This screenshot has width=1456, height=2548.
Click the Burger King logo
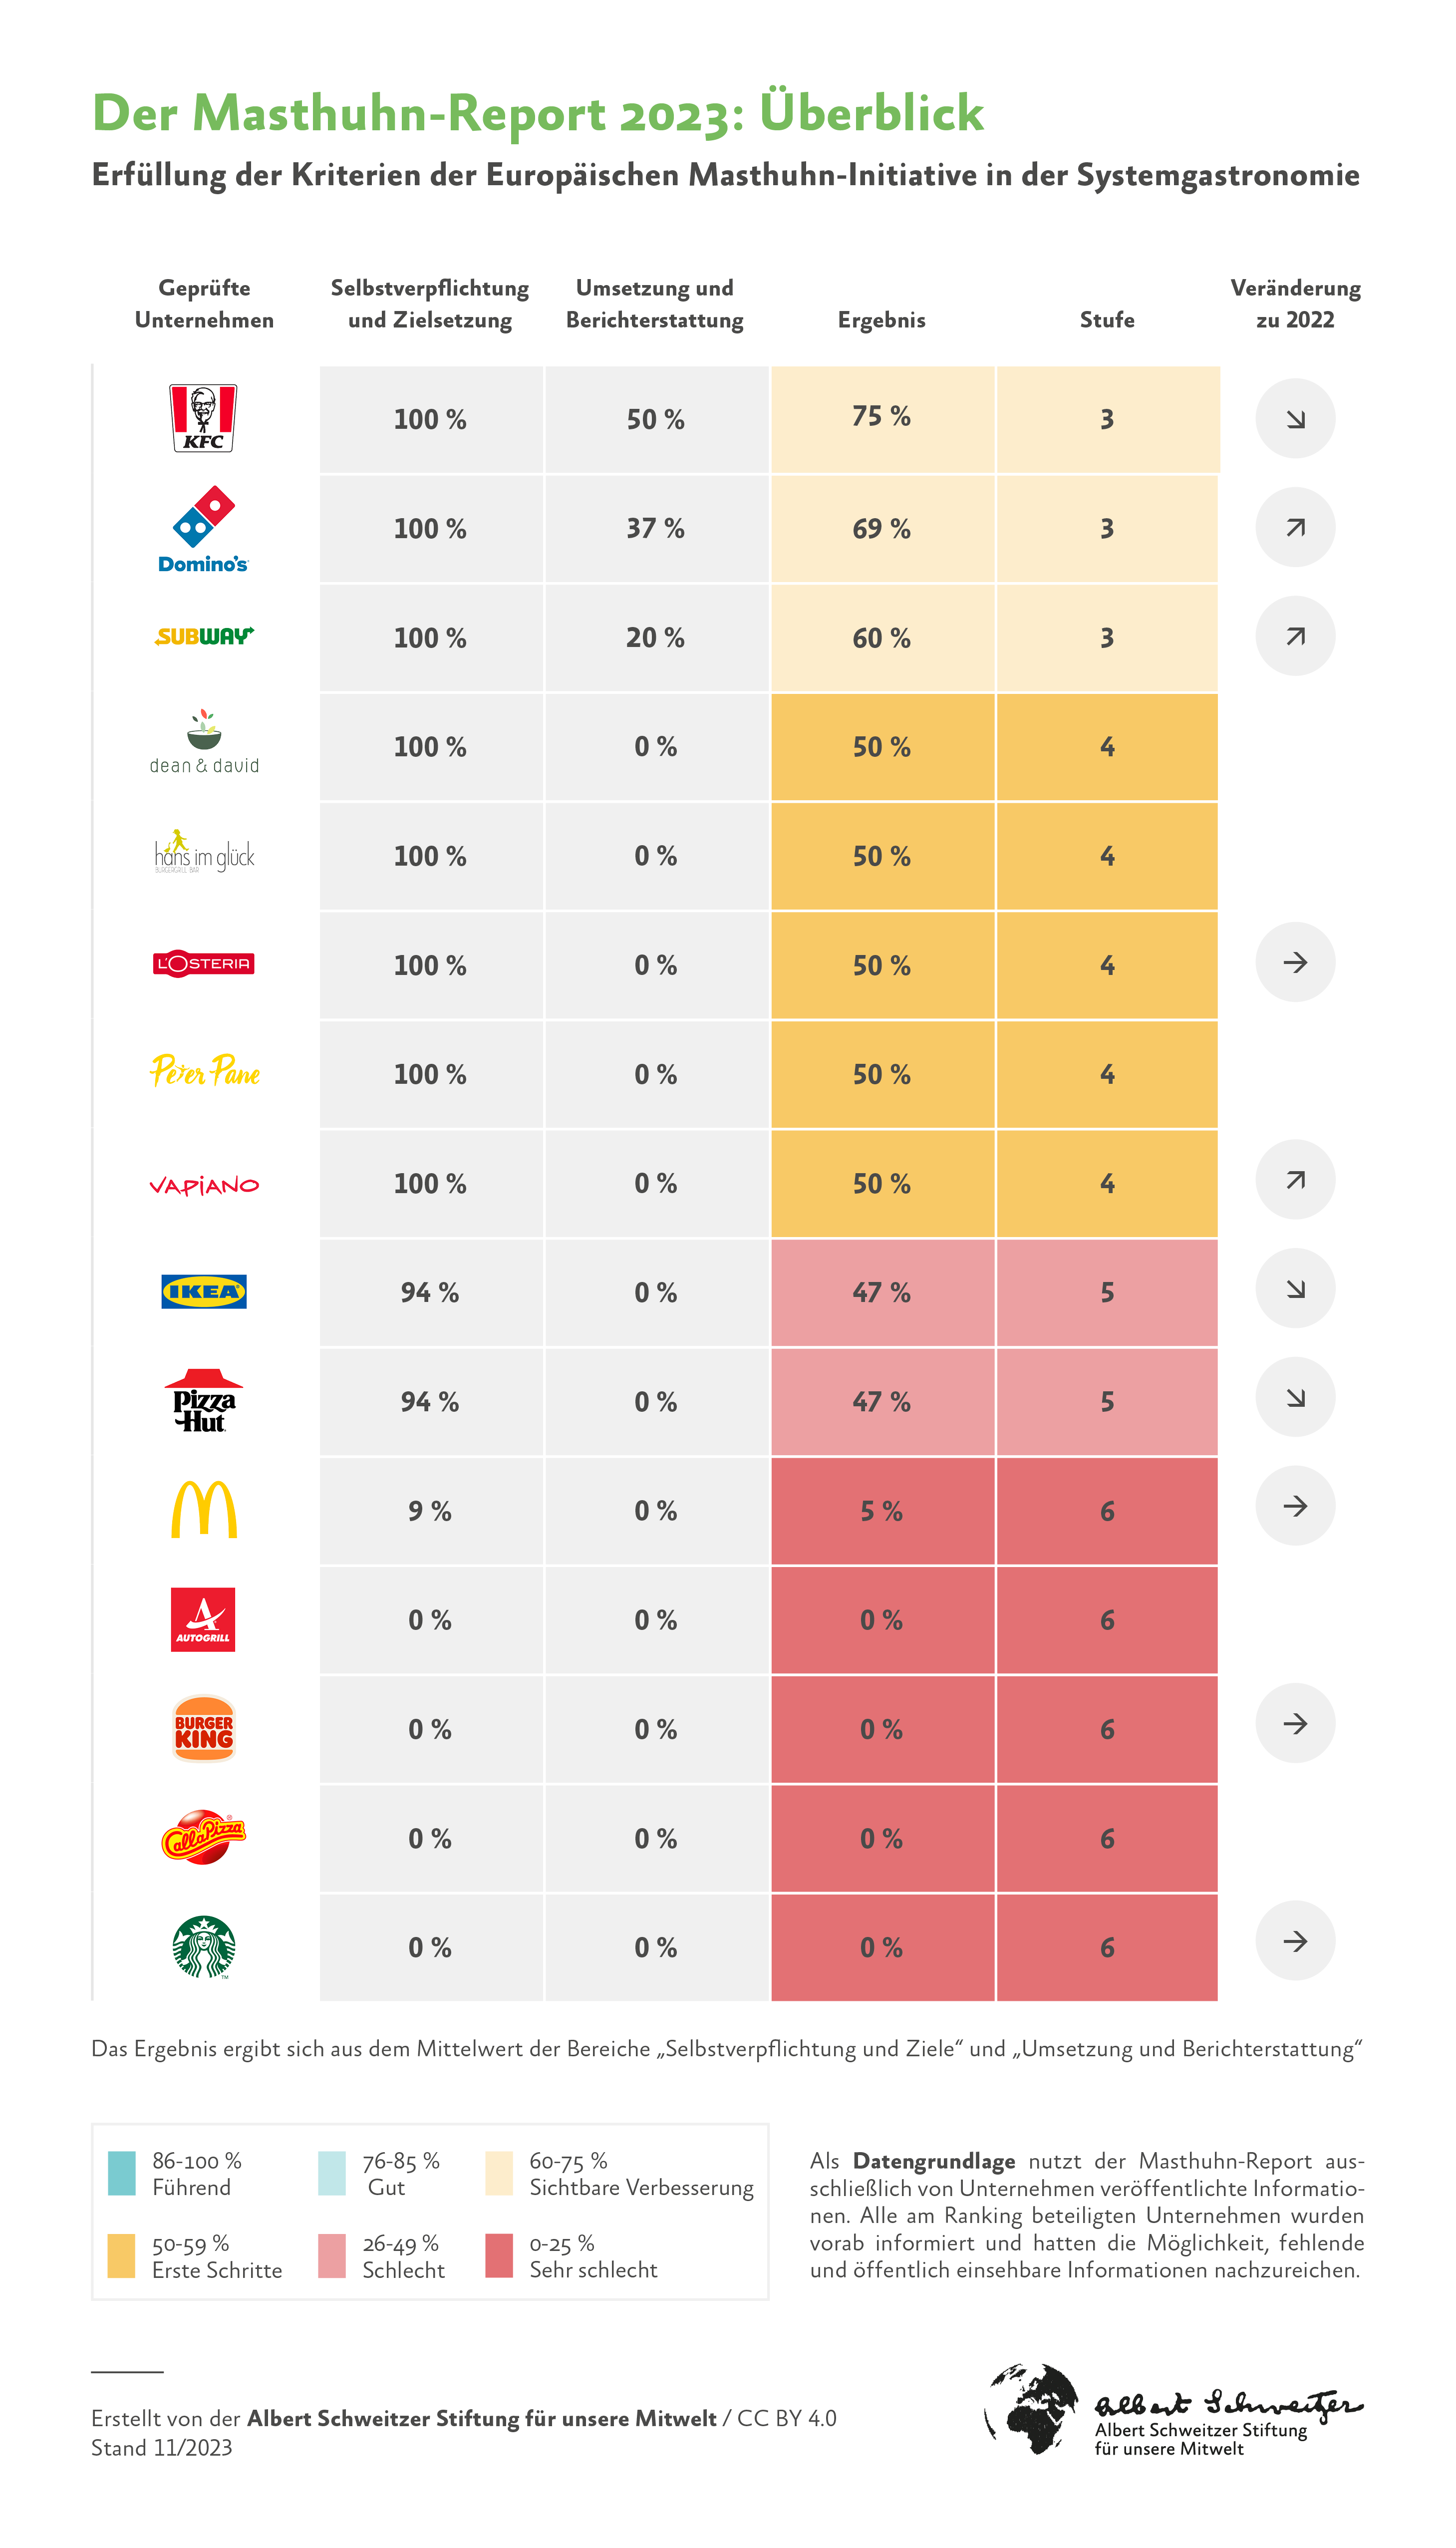204,1728
